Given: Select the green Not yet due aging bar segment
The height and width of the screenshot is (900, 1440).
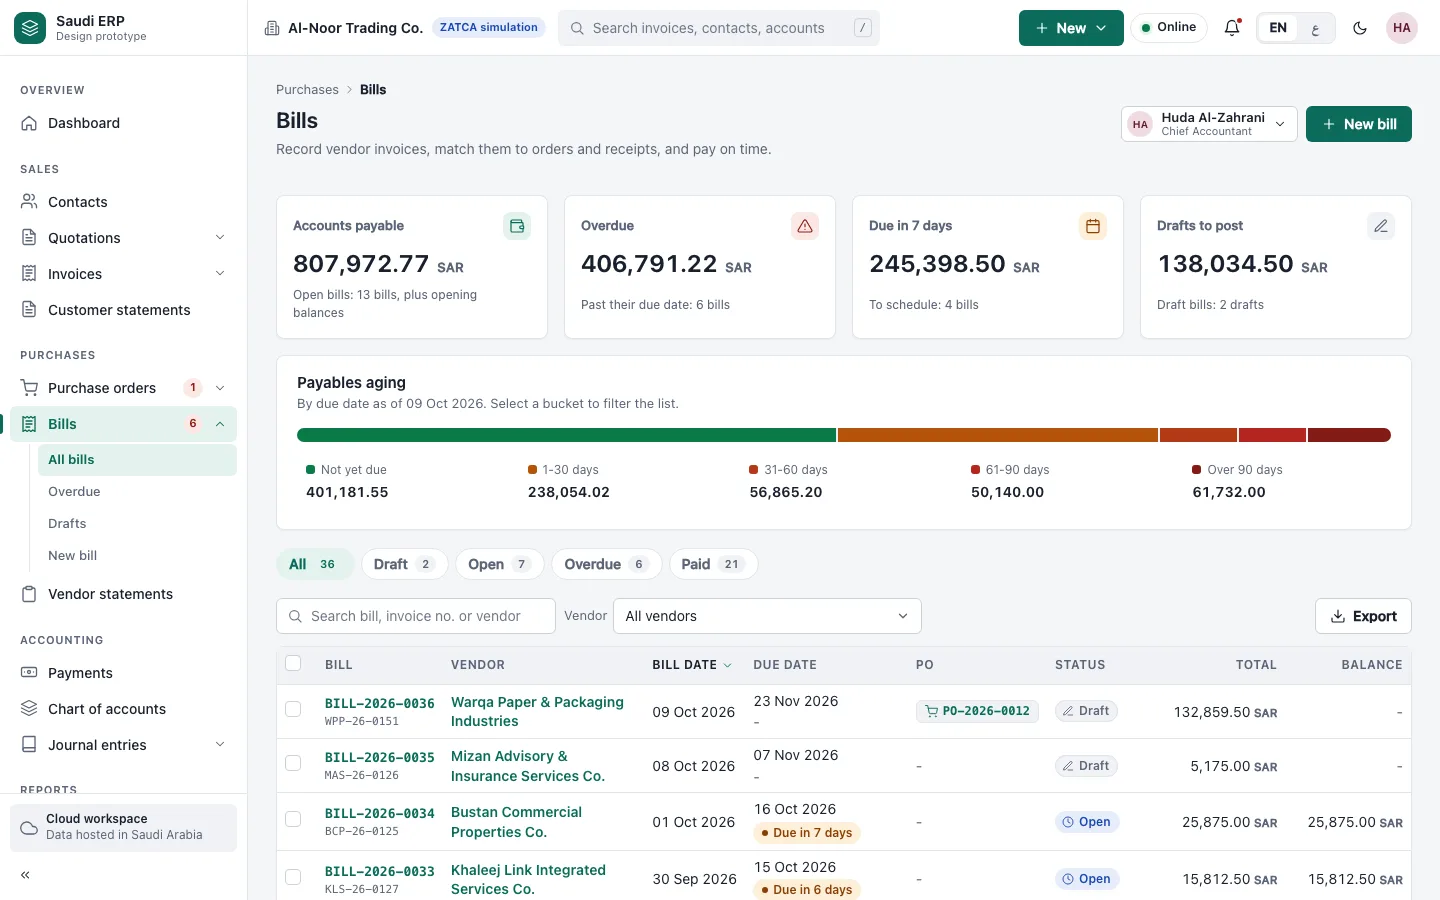Looking at the screenshot, I should click(x=566, y=435).
